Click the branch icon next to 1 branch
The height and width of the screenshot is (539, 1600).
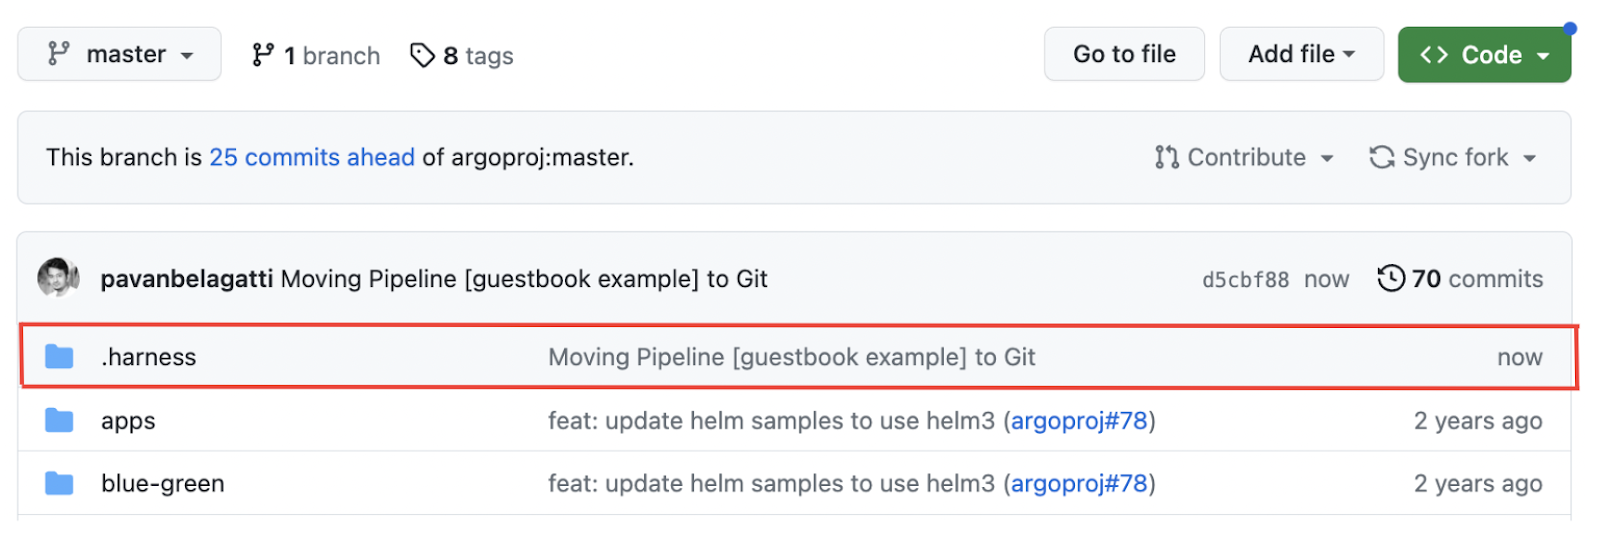[x=263, y=55]
